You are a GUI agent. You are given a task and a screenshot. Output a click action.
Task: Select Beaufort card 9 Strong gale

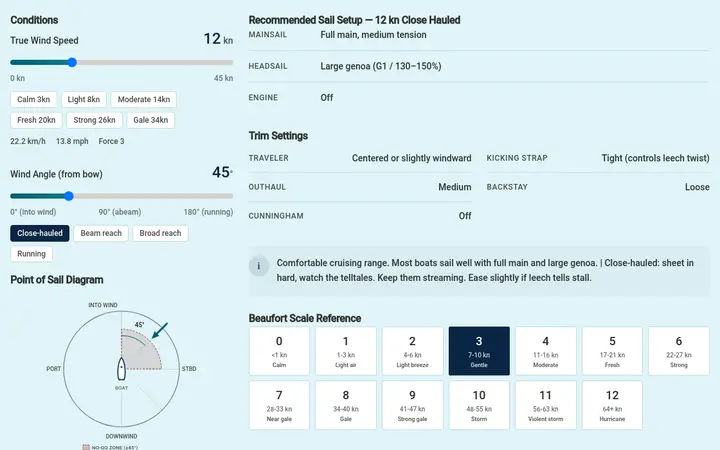click(x=412, y=405)
